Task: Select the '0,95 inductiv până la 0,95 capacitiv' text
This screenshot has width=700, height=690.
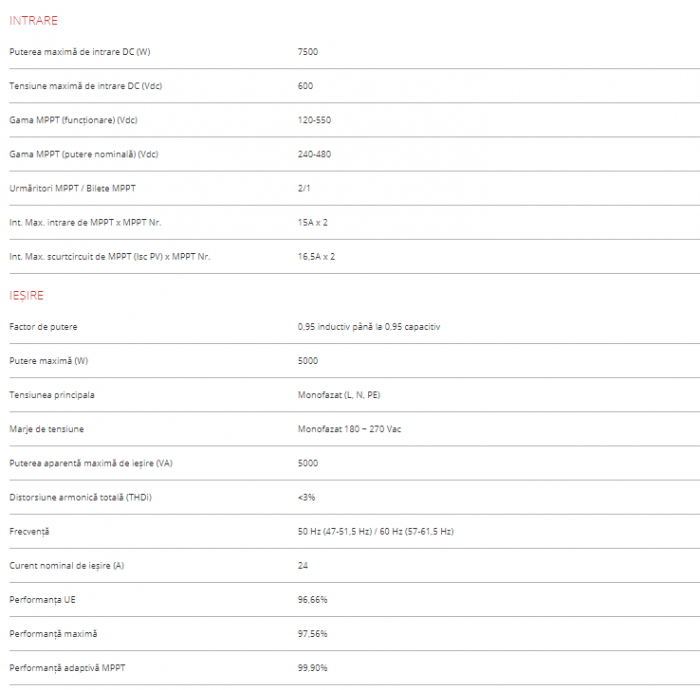Action: [369, 327]
